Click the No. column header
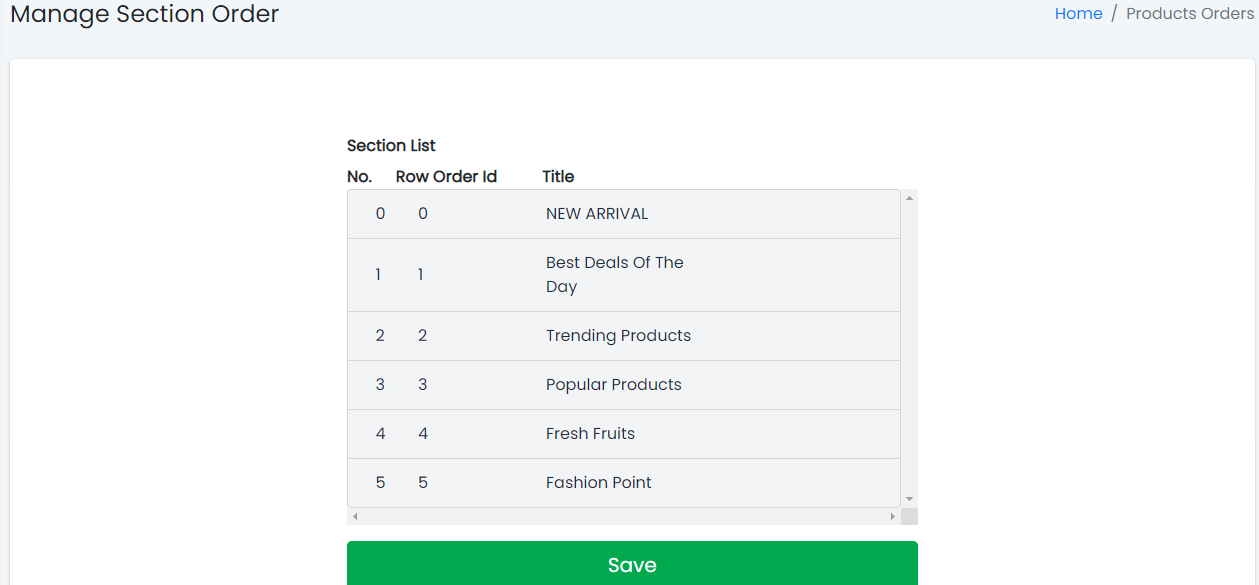 [359, 177]
